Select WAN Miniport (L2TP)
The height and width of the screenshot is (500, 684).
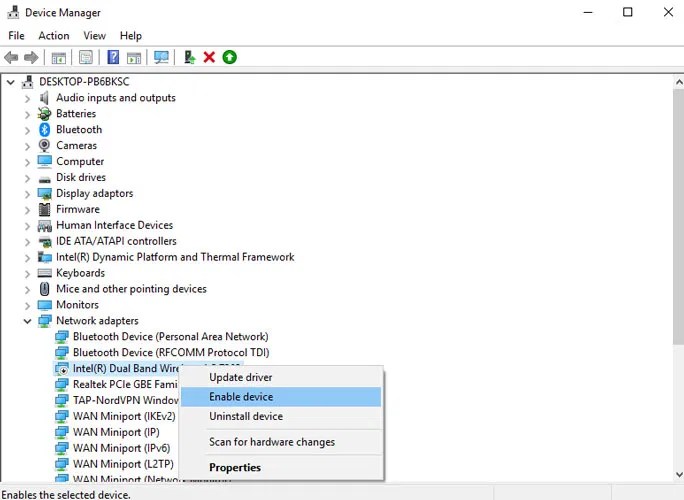123,464
